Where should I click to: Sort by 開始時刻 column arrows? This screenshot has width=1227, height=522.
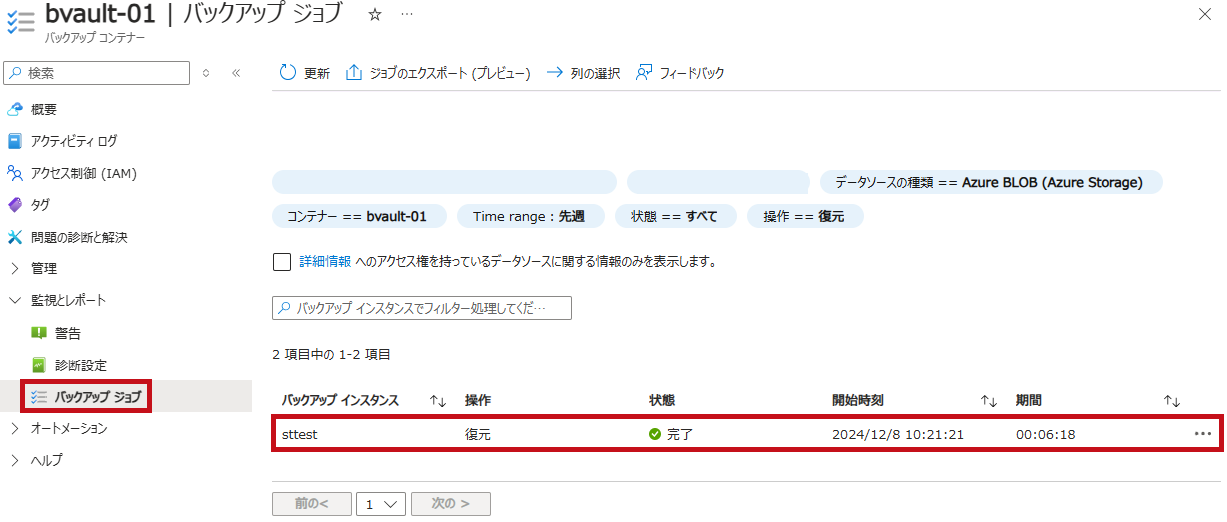988,401
